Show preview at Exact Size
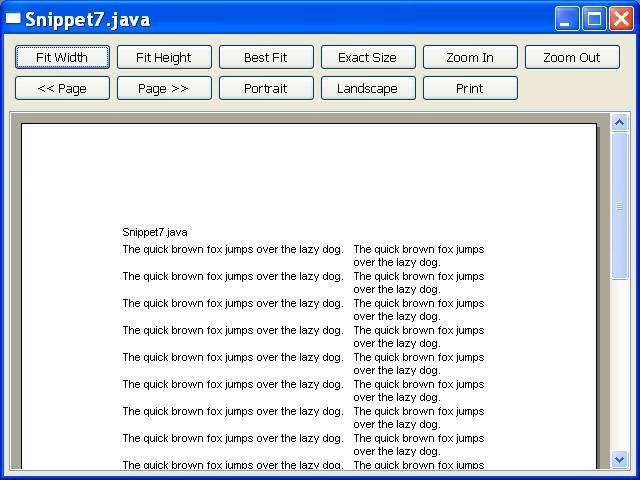 coord(368,57)
